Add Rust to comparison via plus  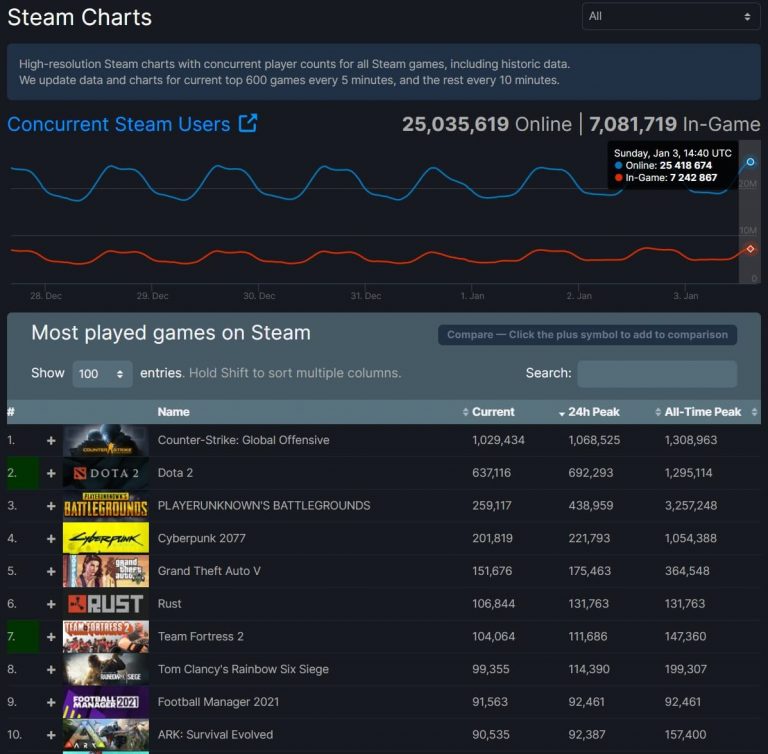[51, 604]
